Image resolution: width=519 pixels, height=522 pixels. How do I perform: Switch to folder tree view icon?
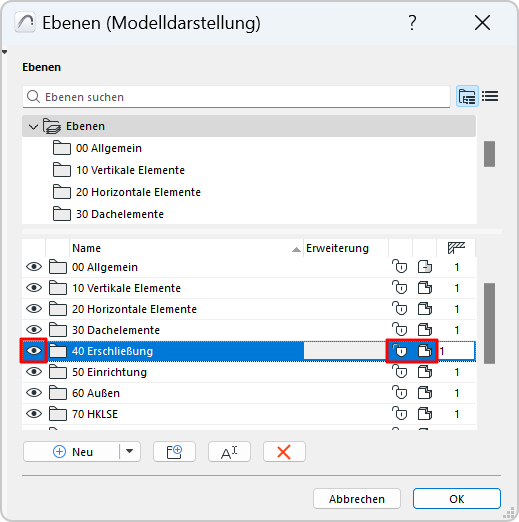point(467,96)
